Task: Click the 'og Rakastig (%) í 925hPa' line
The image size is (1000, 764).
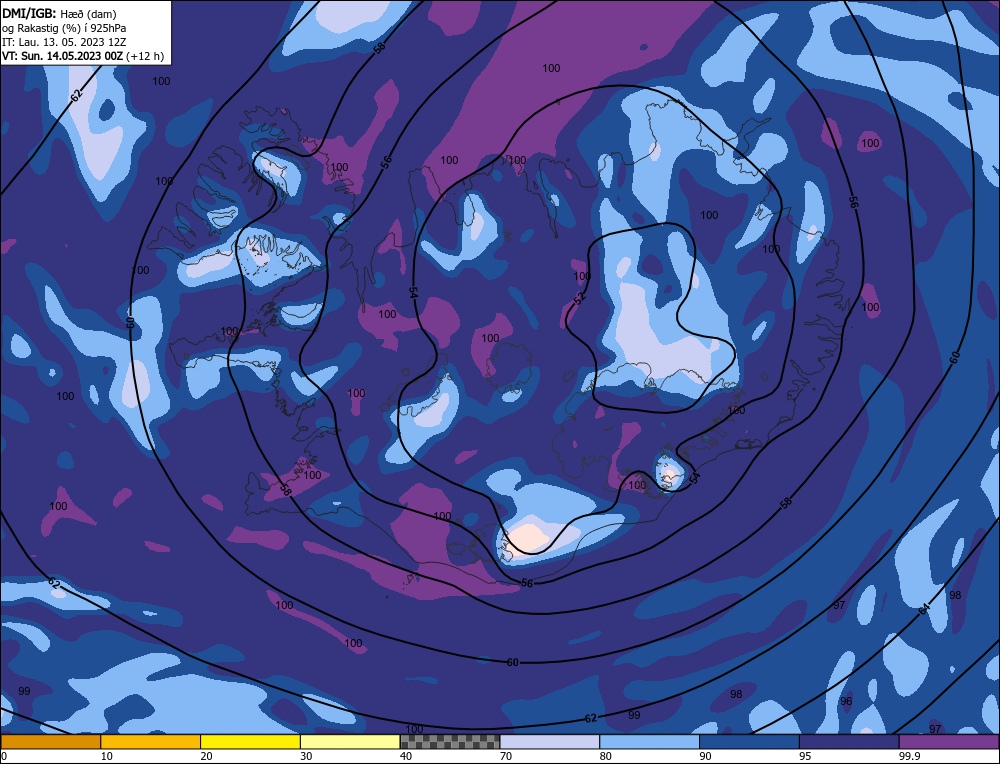Action: [x=64, y=28]
